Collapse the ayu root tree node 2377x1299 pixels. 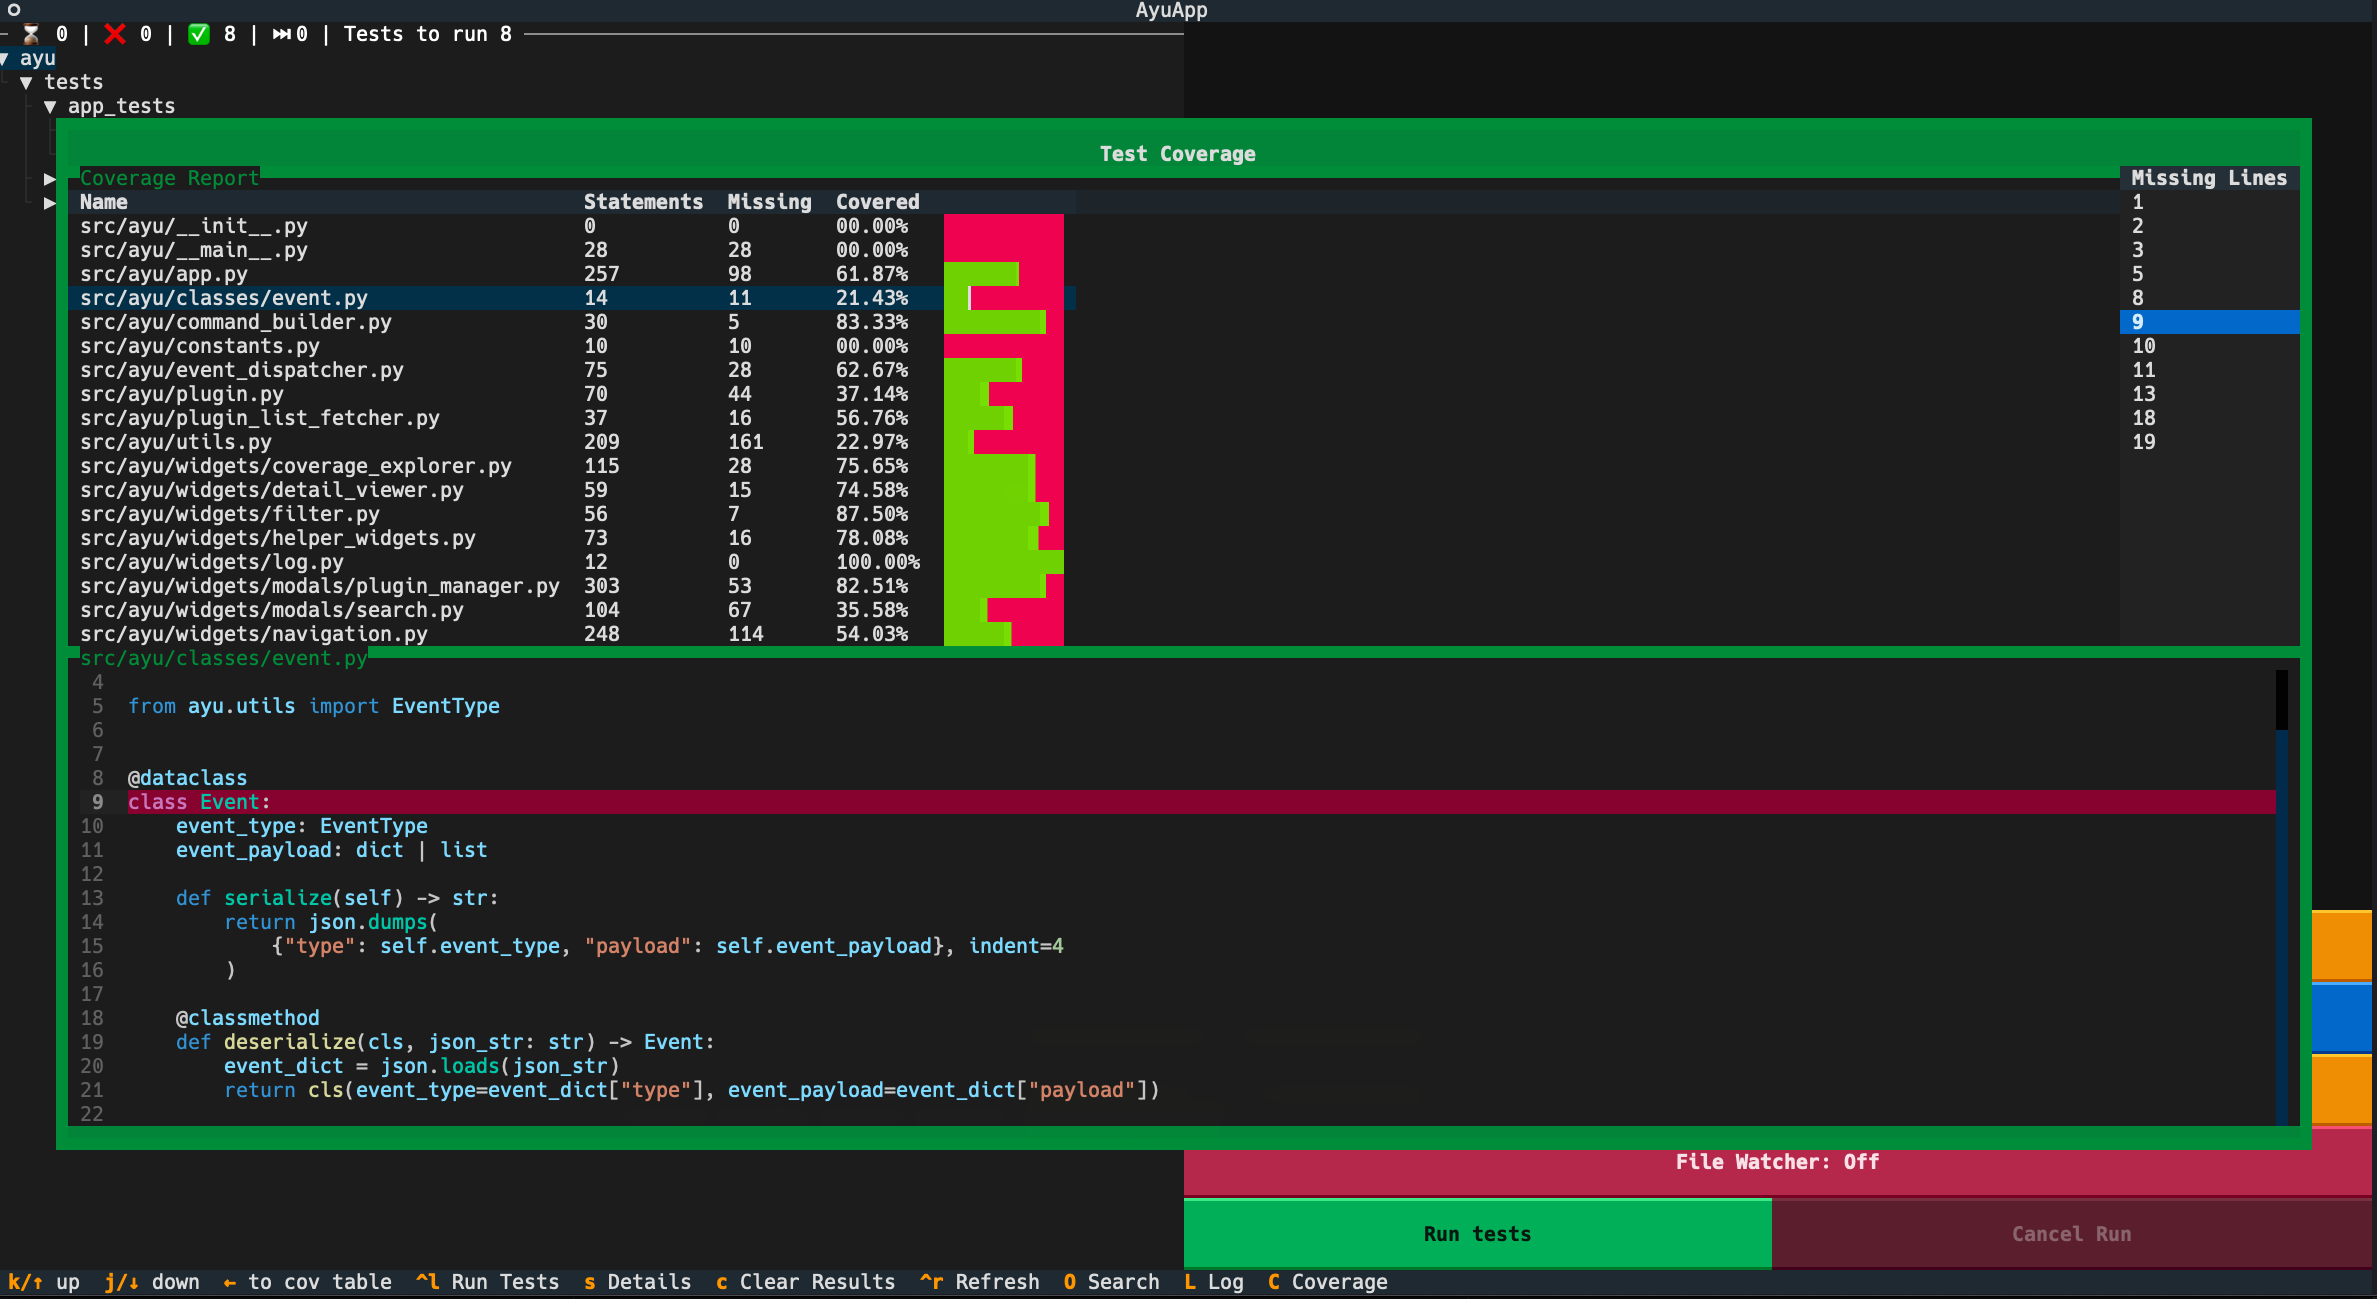click(x=6, y=58)
